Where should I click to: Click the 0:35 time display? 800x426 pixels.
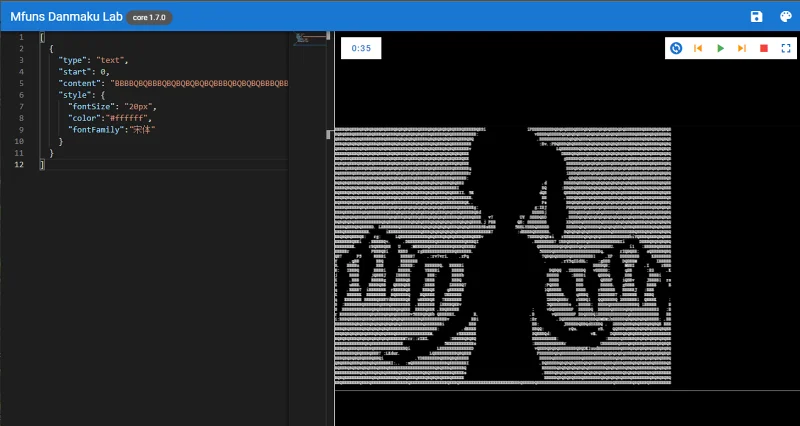tap(361, 48)
